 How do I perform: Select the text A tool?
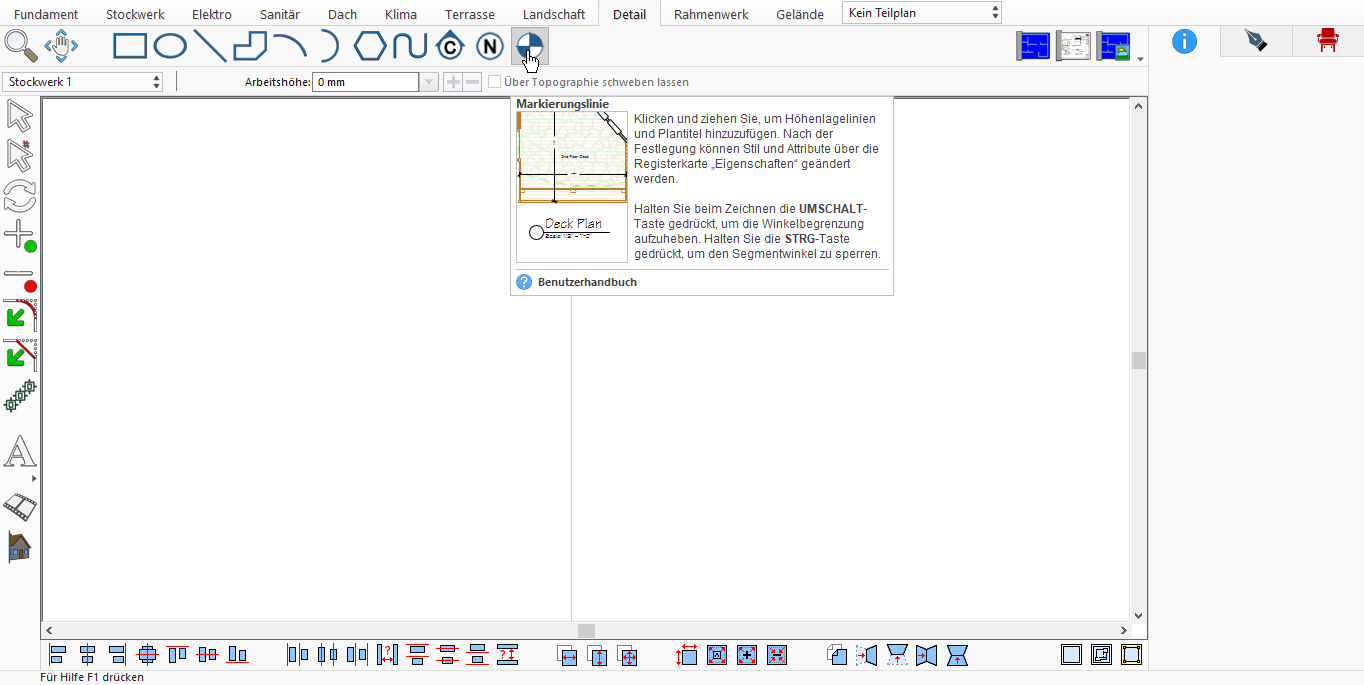(20, 452)
